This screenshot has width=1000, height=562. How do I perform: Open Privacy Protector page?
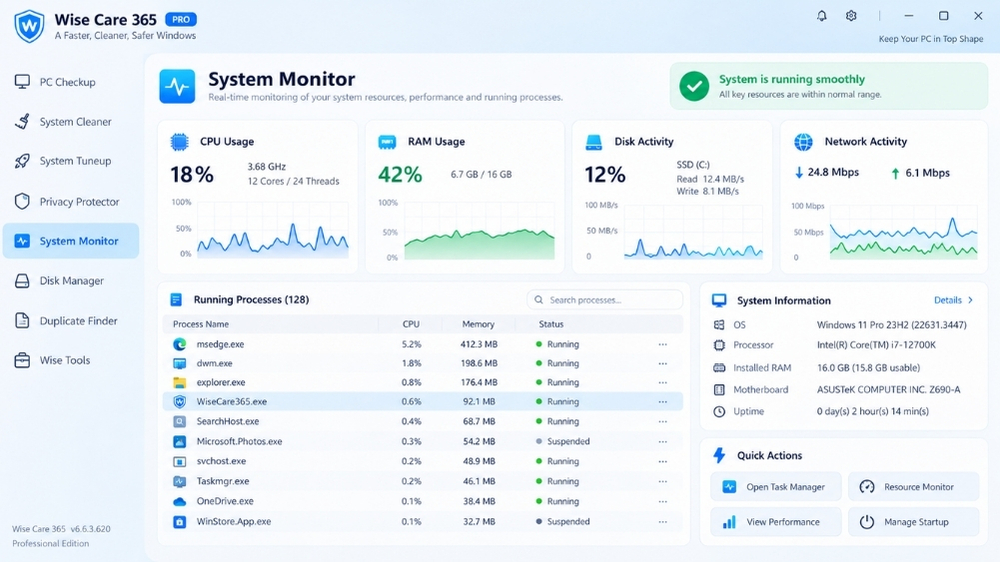pyautogui.click(x=71, y=202)
